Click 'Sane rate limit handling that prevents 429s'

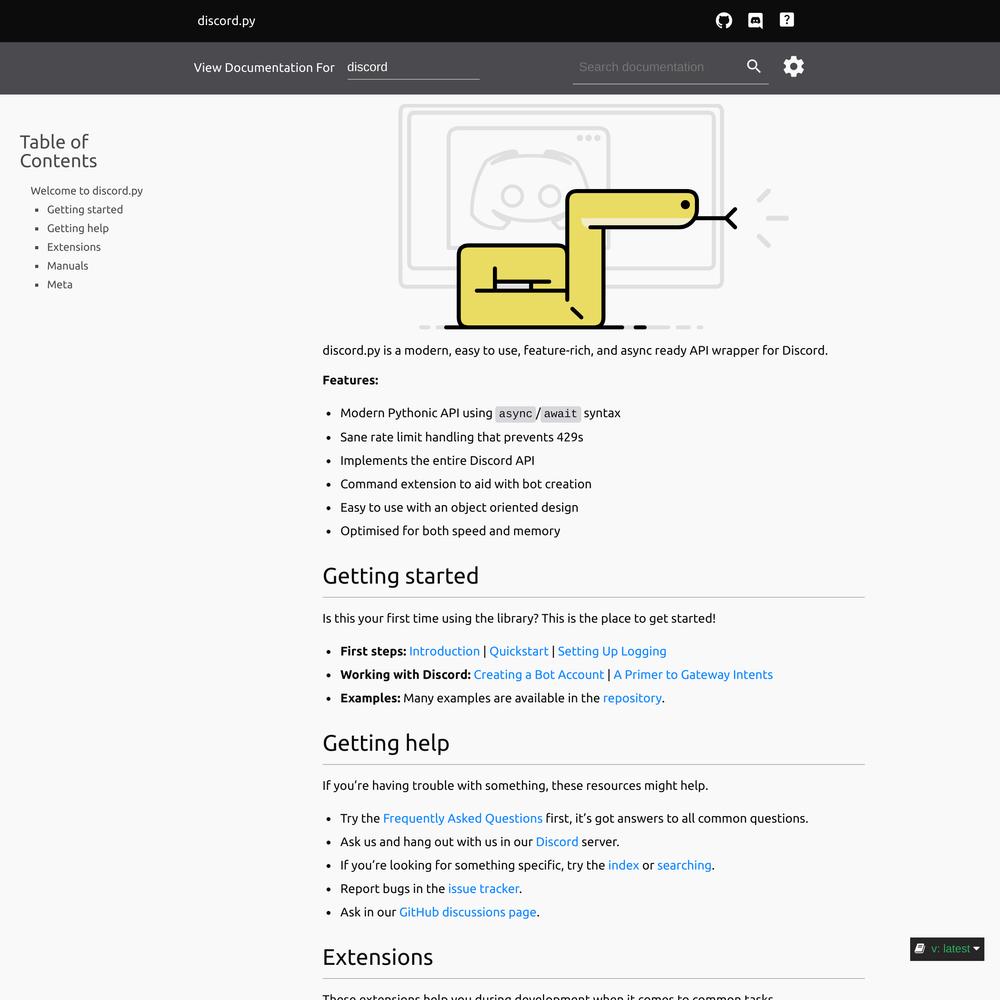tap(461, 437)
